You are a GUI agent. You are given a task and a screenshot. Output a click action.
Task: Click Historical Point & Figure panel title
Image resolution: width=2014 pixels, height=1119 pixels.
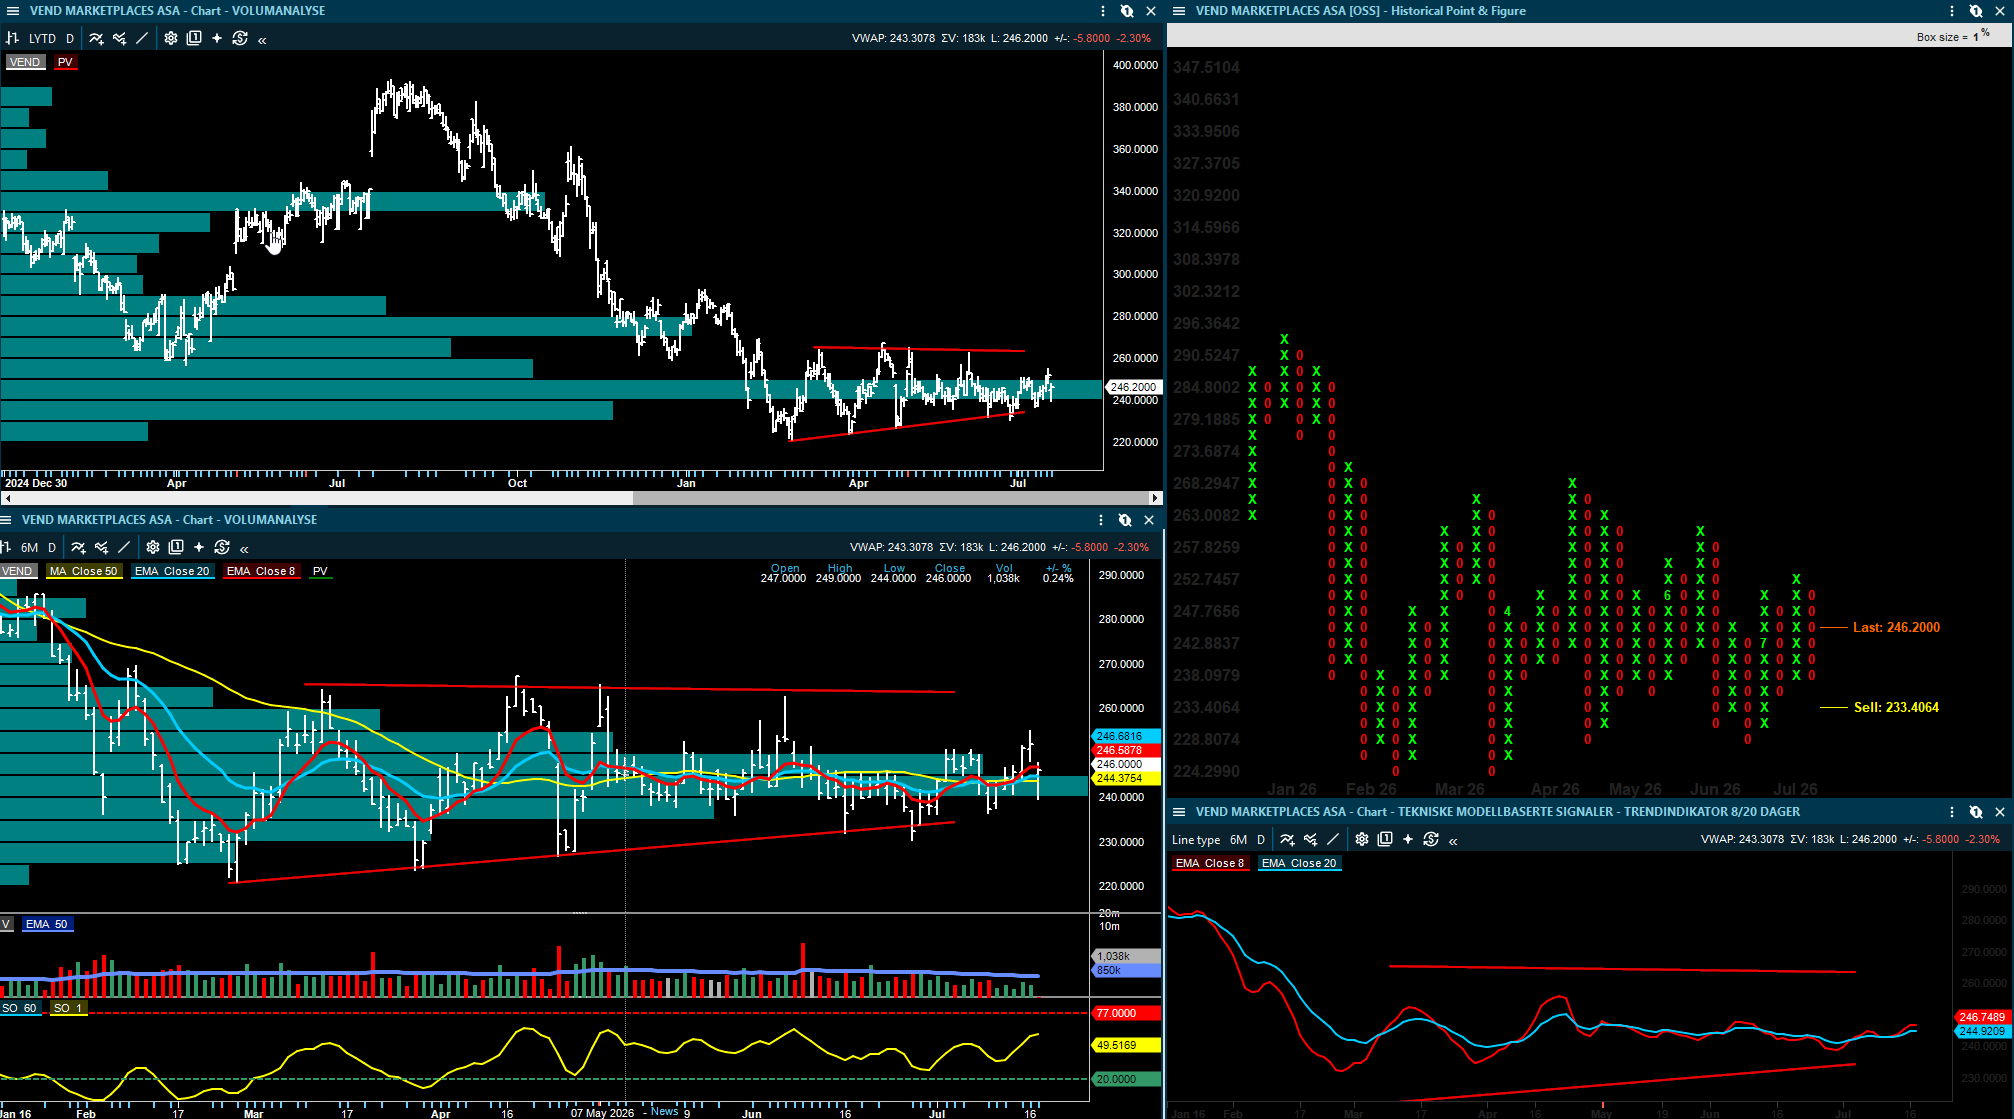(1361, 11)
